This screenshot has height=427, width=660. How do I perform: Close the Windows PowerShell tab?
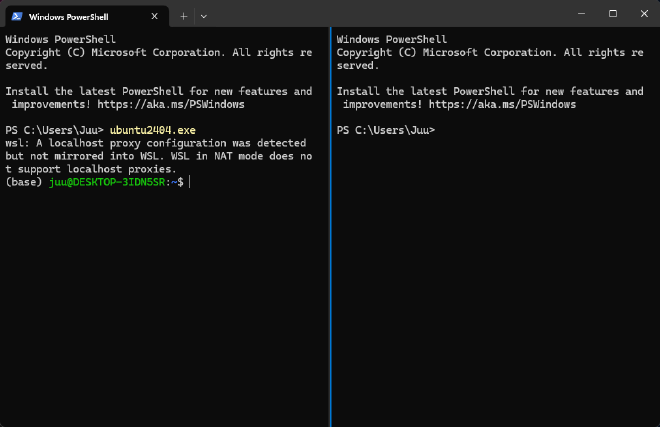pos(154,16)
